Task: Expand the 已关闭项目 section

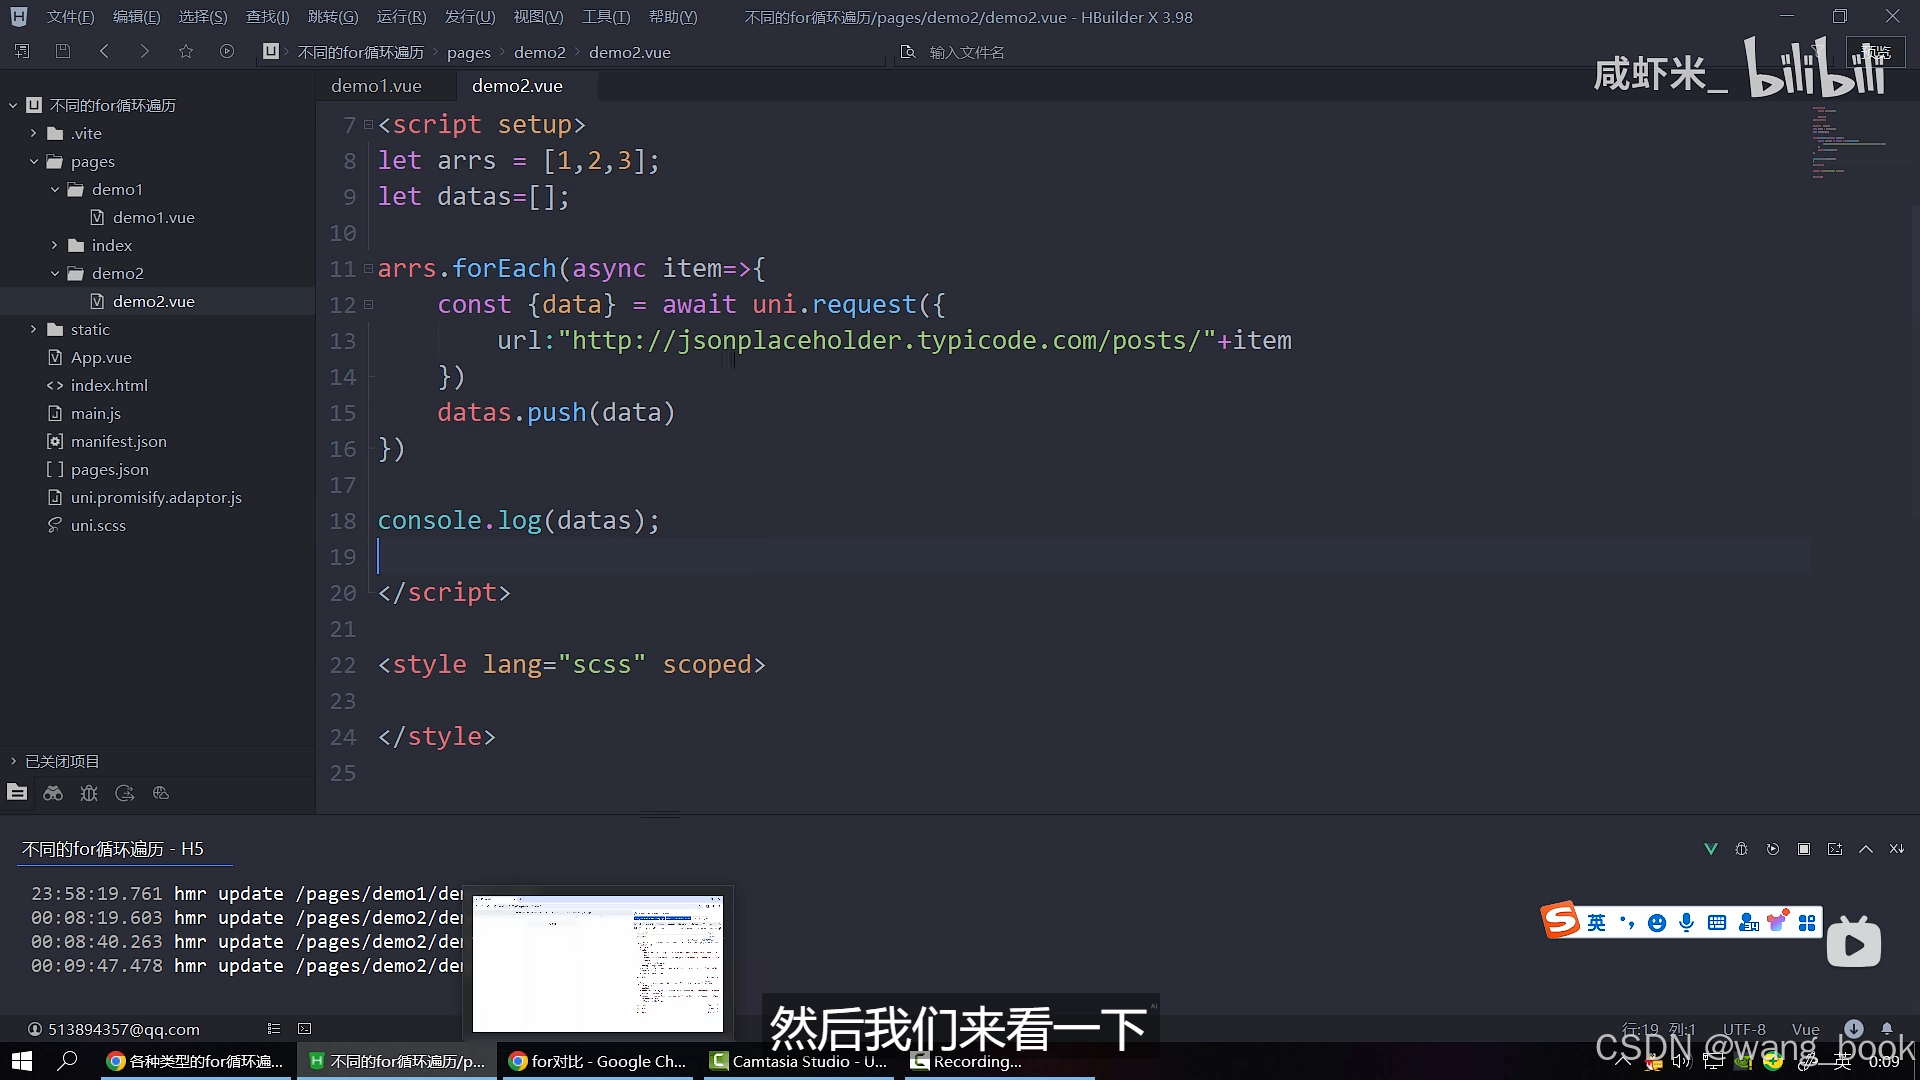Action: point(13,761)
